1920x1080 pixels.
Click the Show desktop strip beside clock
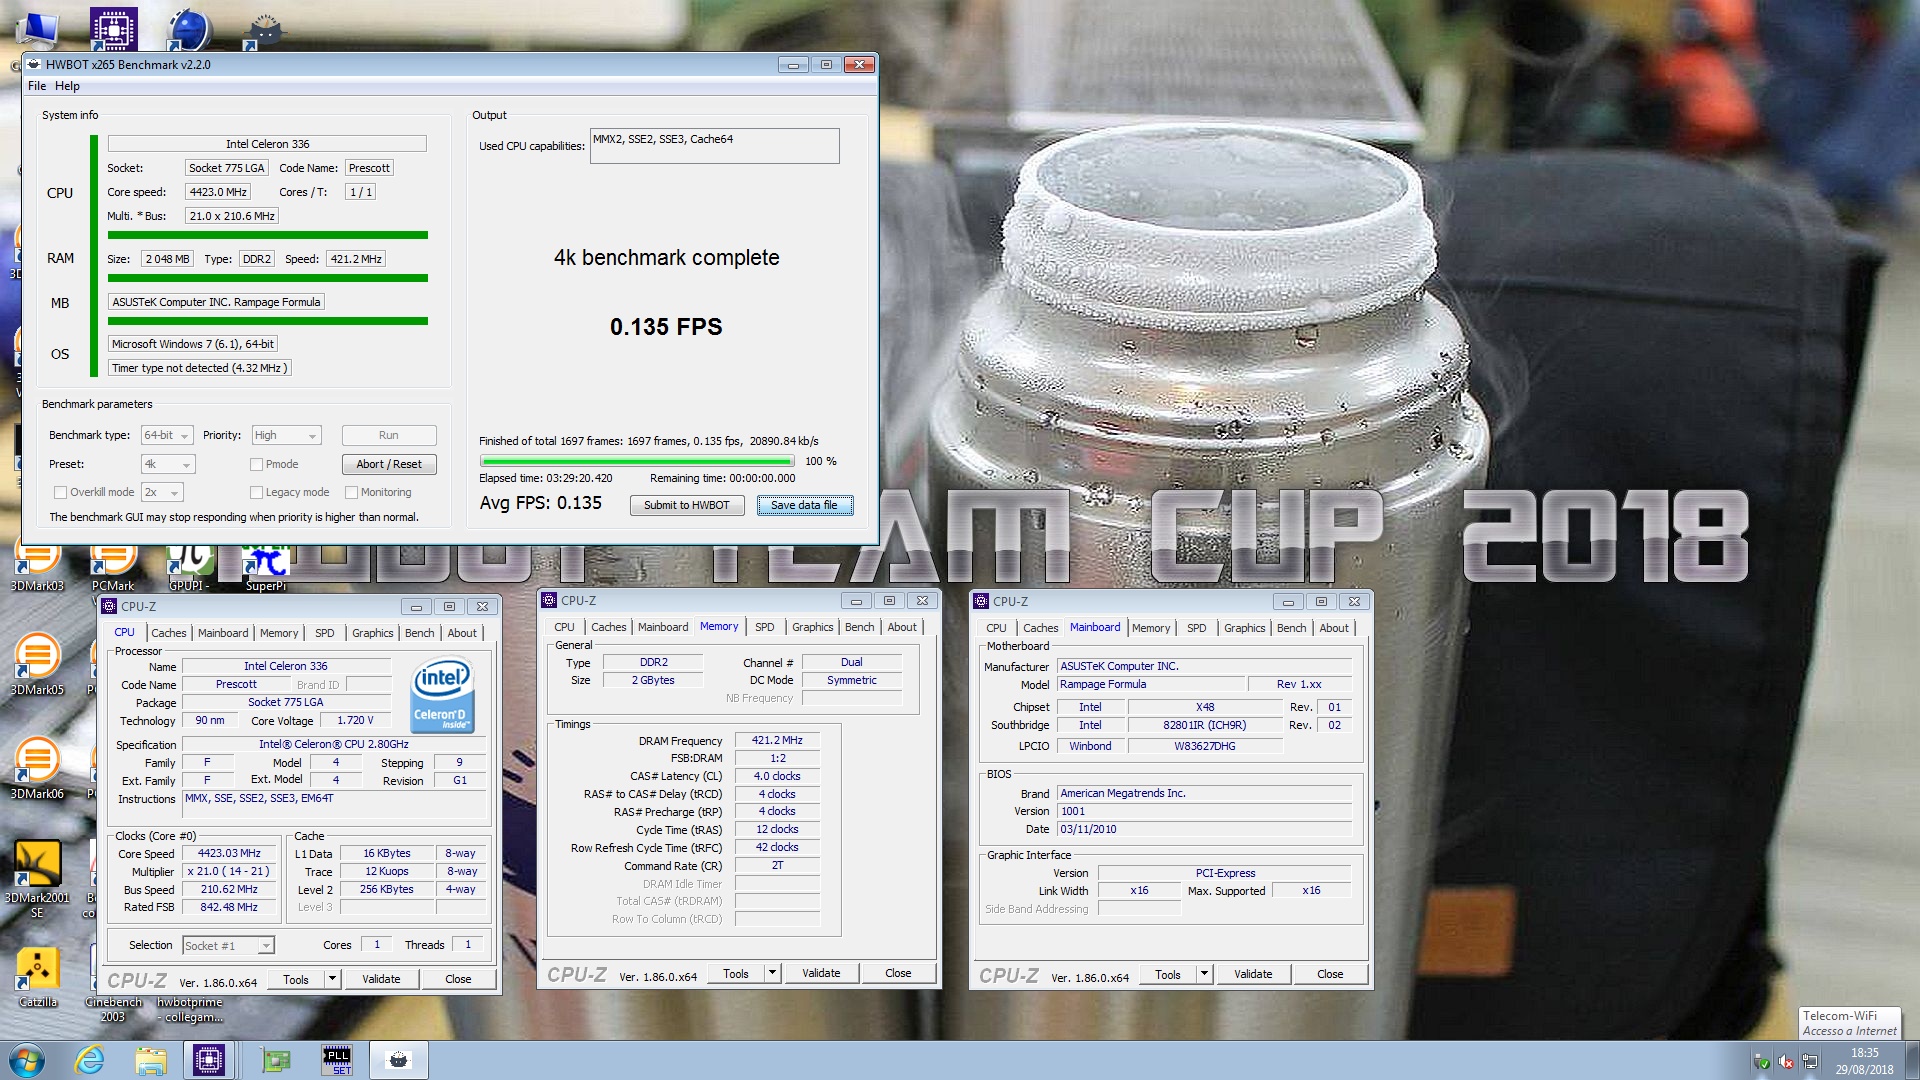[1911, 1061]
